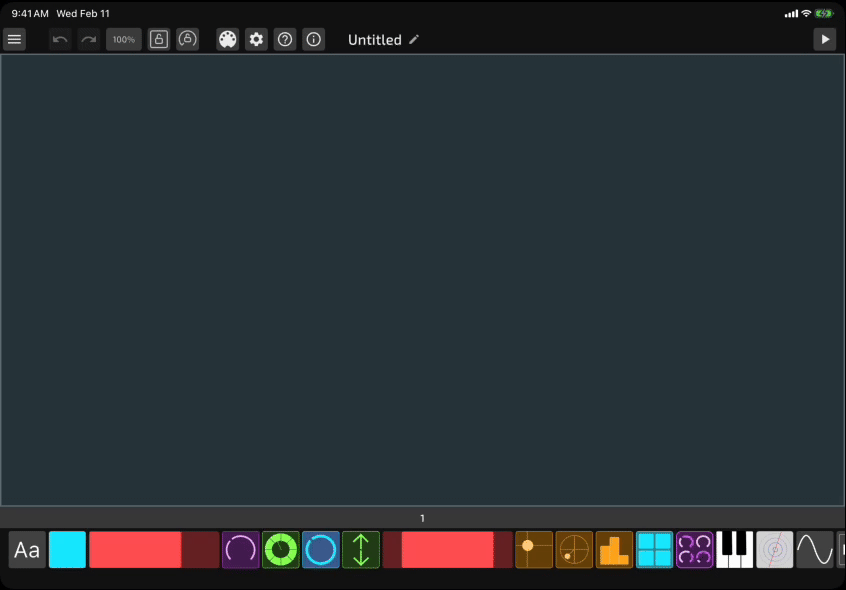Image resolution: width=846 pixels, height=590 pixels.
Task: Add the red centered range fader control
Action: pos(448,550)
